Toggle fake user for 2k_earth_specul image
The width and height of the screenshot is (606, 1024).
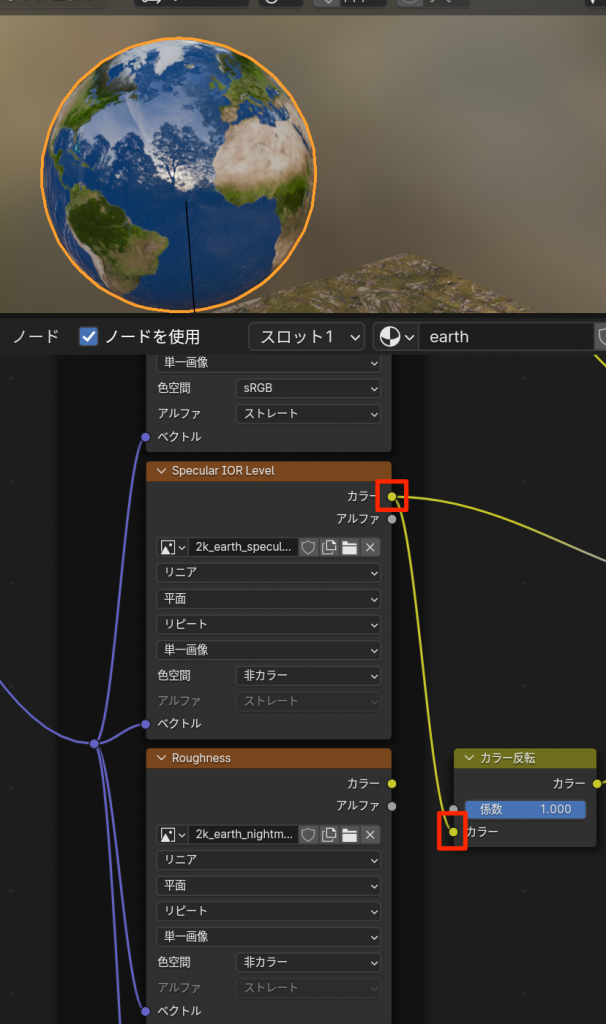tap(309, 547)
